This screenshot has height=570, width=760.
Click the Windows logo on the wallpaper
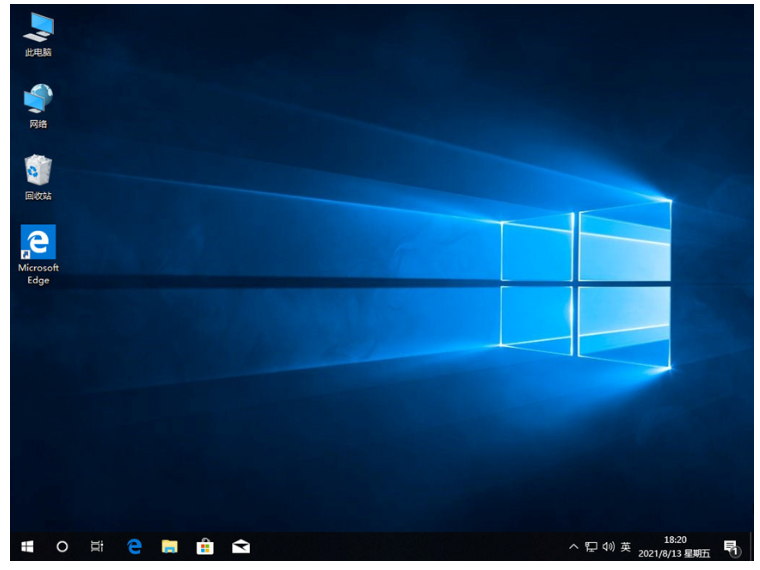tap(585, 285)
